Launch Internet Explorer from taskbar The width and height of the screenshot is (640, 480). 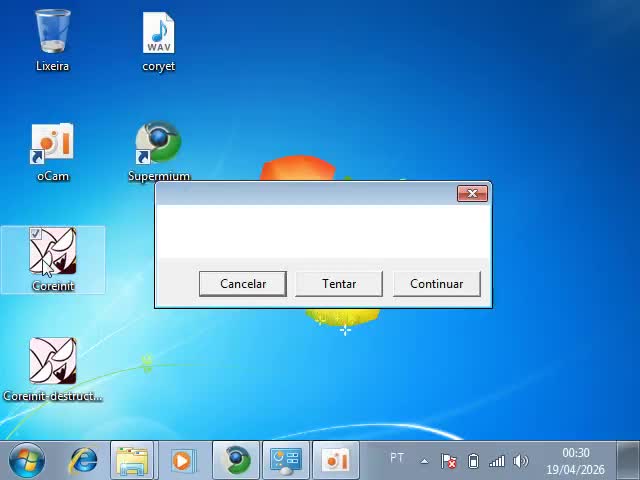(x=83, y=460)
